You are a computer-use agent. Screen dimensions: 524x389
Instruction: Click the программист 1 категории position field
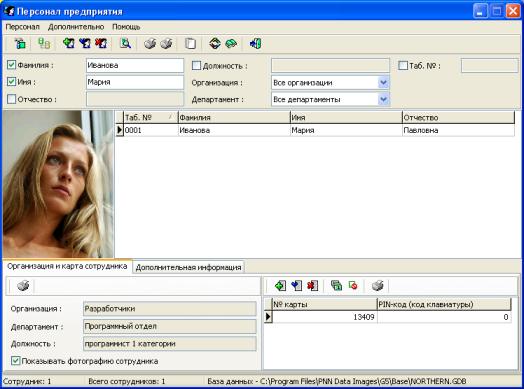[170, 344]
